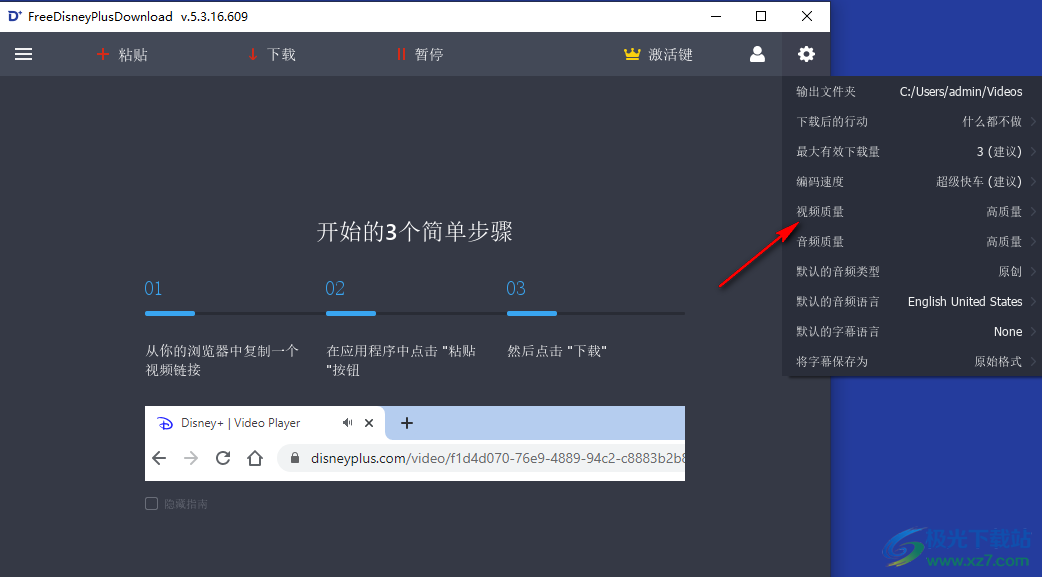
Task: Click the 默认的字幕语言 label
Action: click(838, 331)
